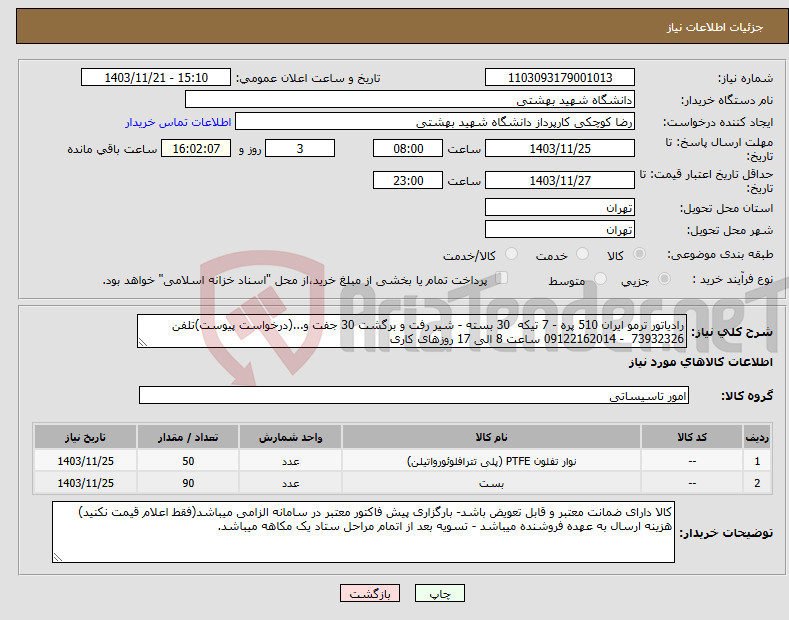Screen dimensions: 789x620
Task: Click the resize handle of the buyer notes area
Action: point(58,557)
